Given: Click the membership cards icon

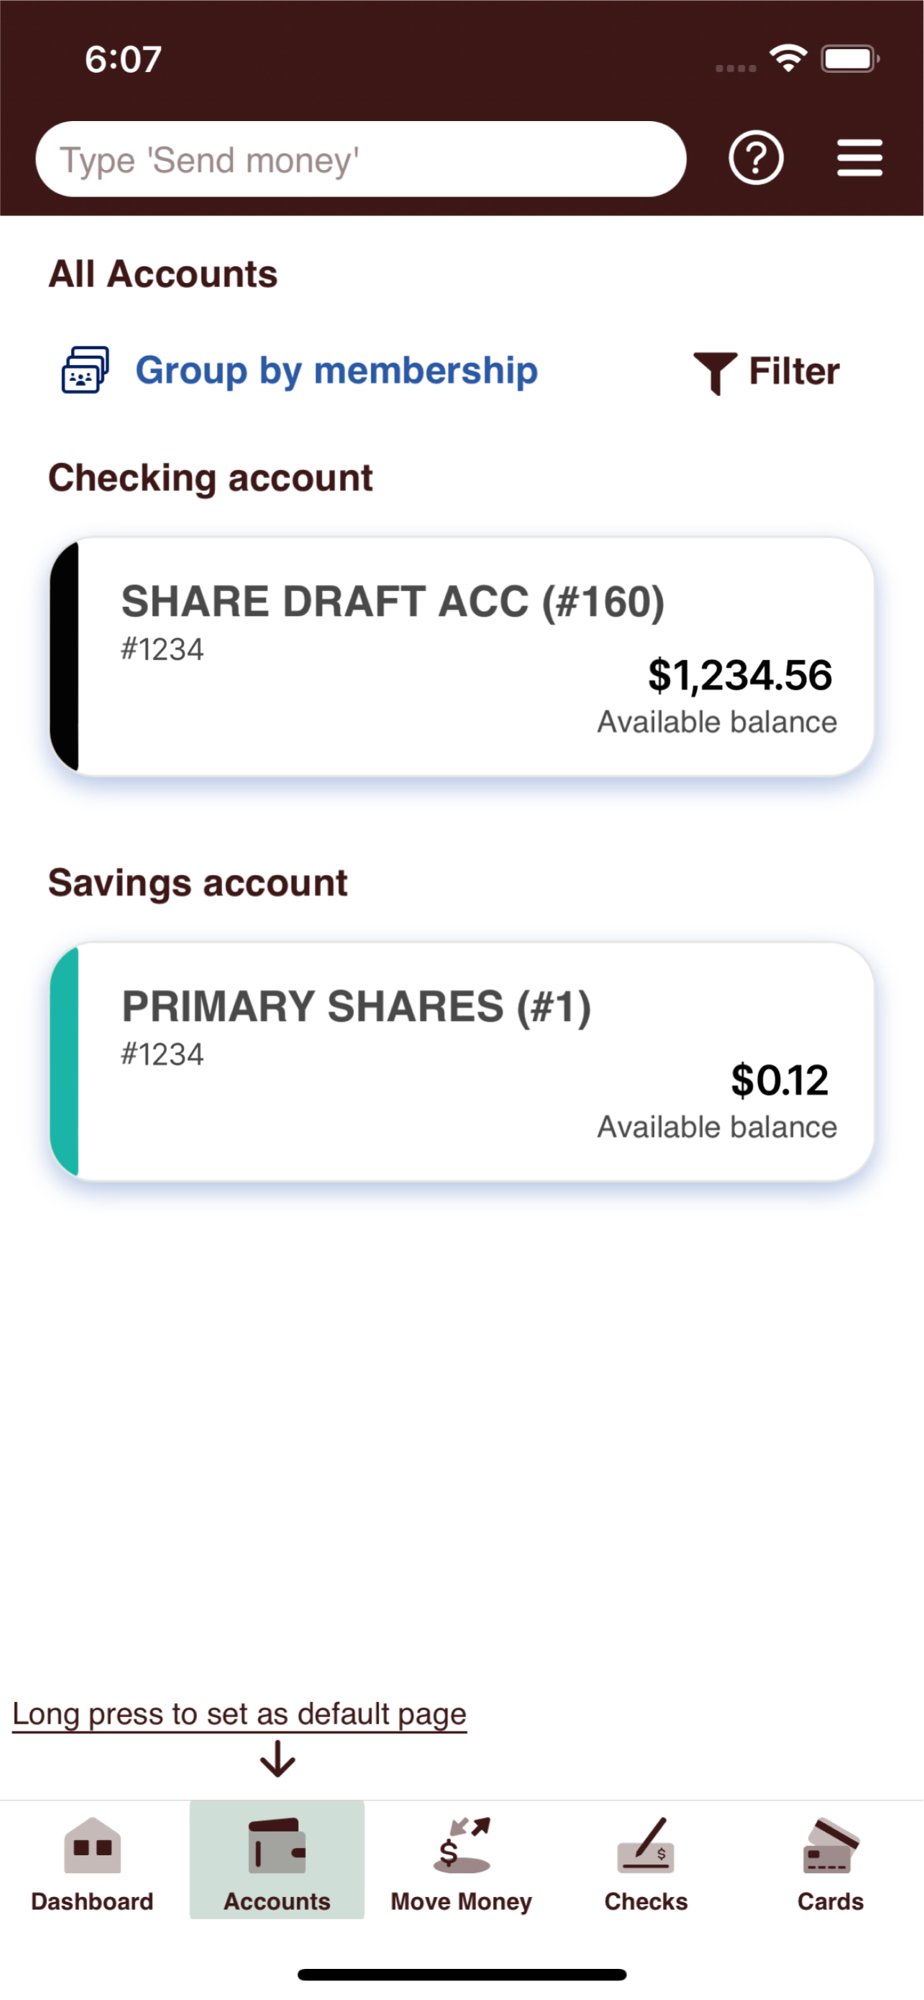Looking at the screenshot, I should coord(85,370).
